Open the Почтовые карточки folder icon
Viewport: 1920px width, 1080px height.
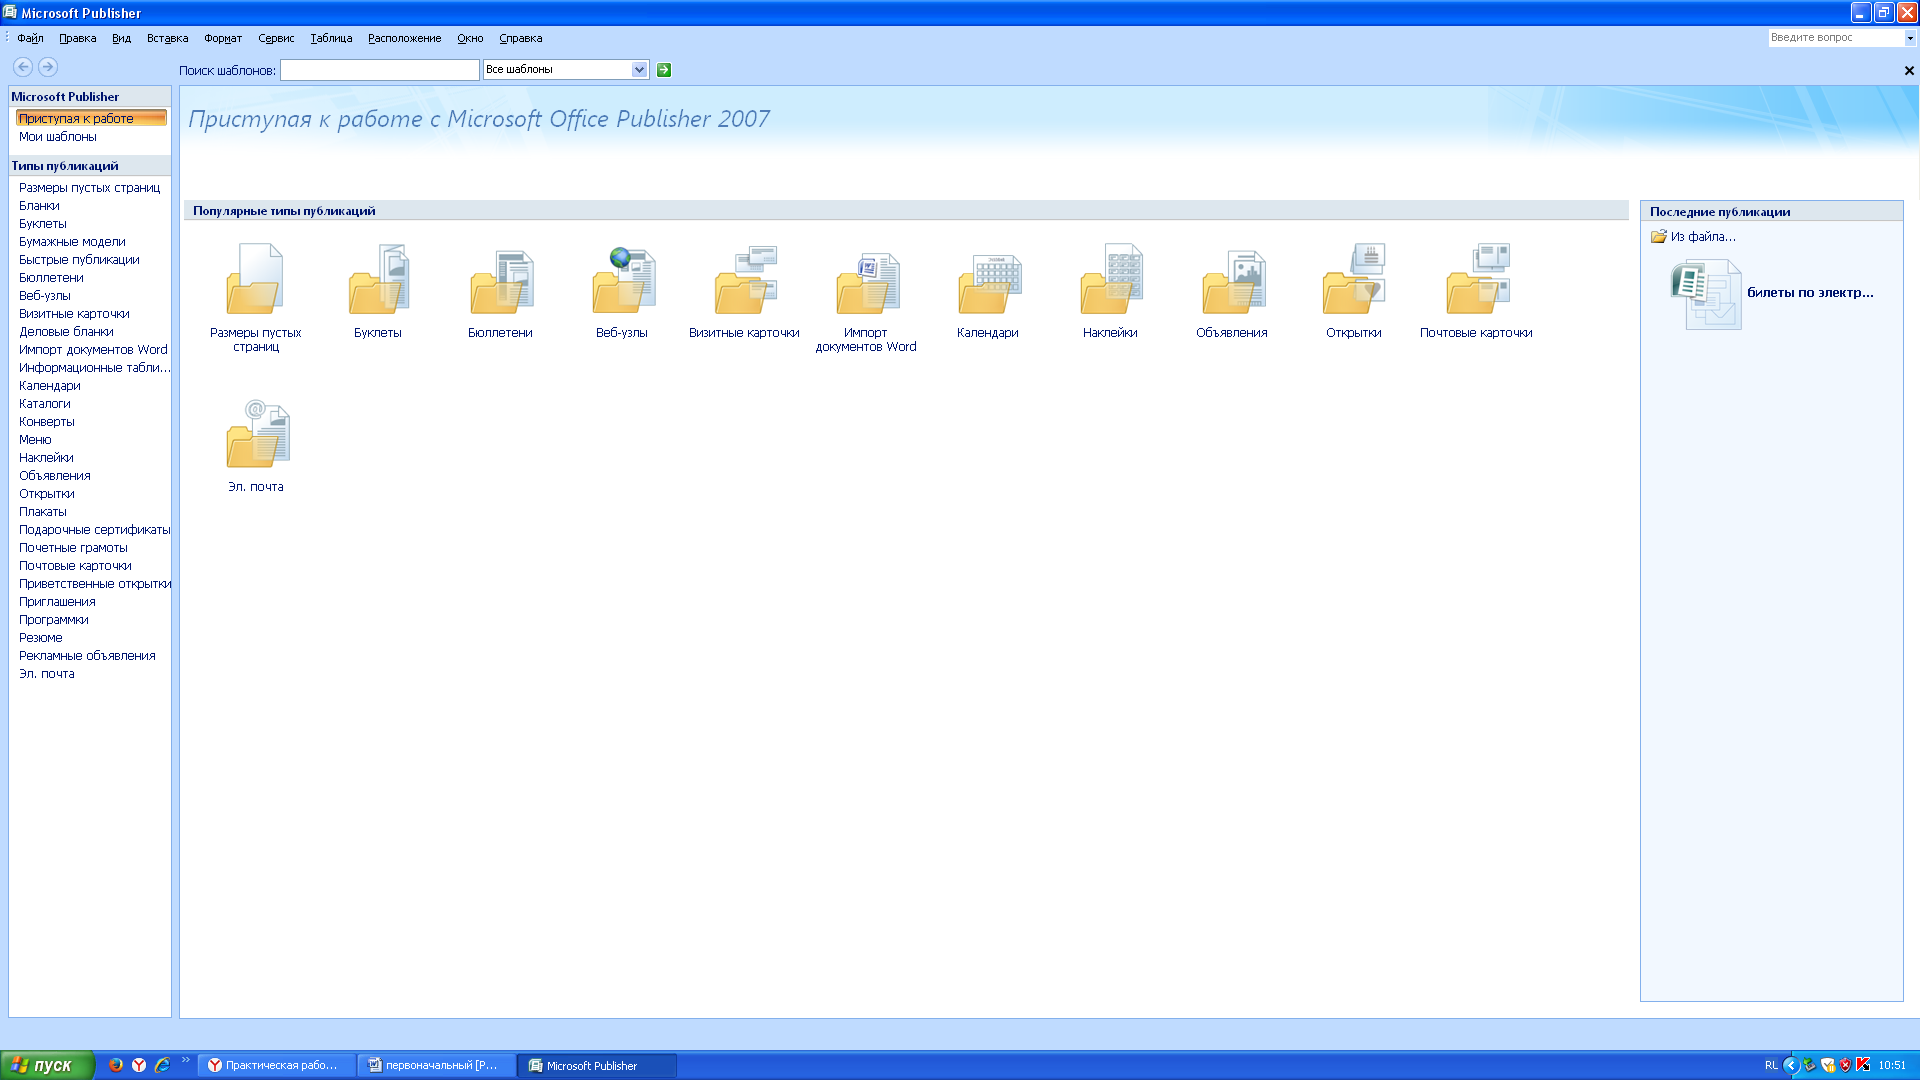pos(1476,279)
